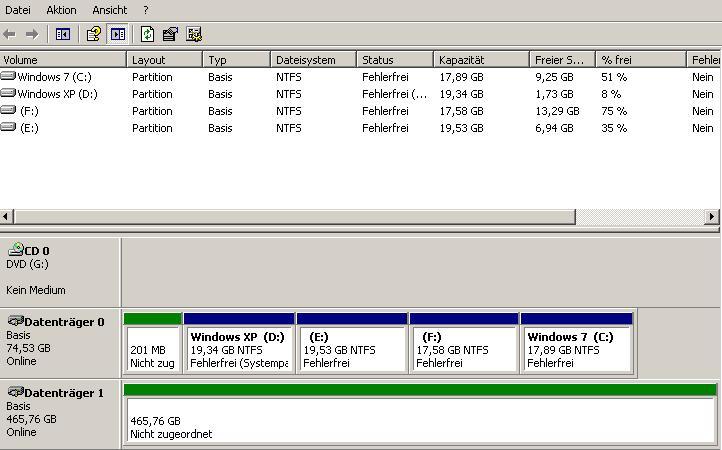
Task: Select the (F:) volume list row
Action: coord(360,111)
